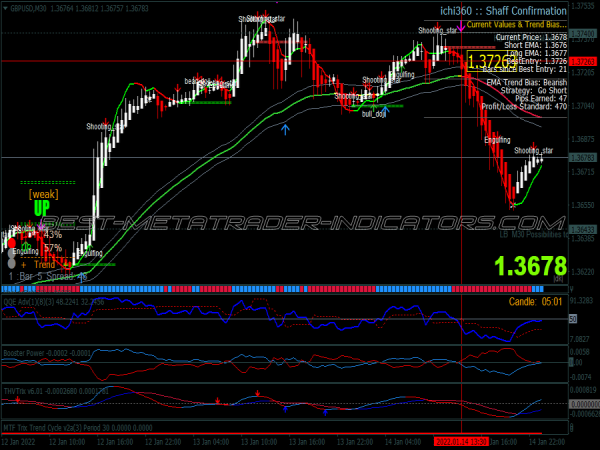Click the red arrow under THVTrix v6.01 label

pos(18,400)
